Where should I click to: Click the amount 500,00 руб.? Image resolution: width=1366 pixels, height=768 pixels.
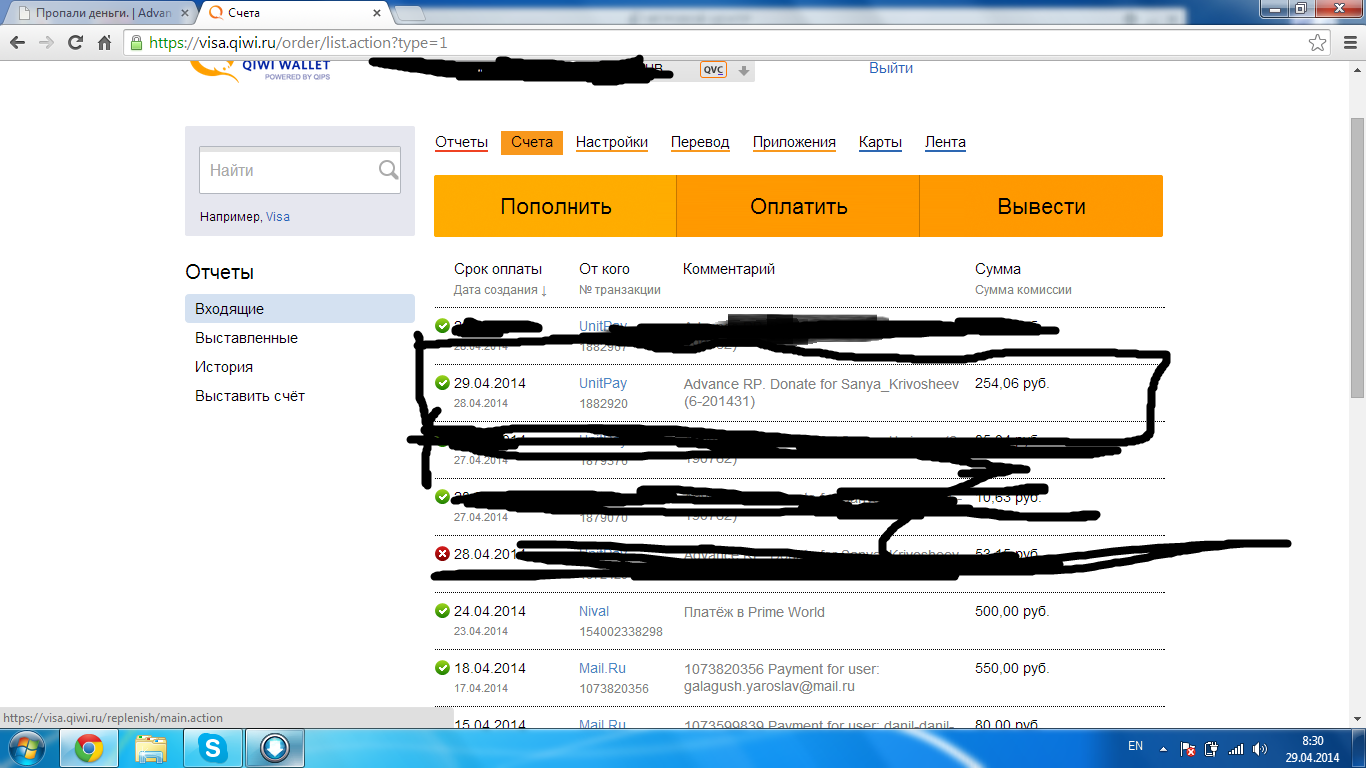(1012, 611)
